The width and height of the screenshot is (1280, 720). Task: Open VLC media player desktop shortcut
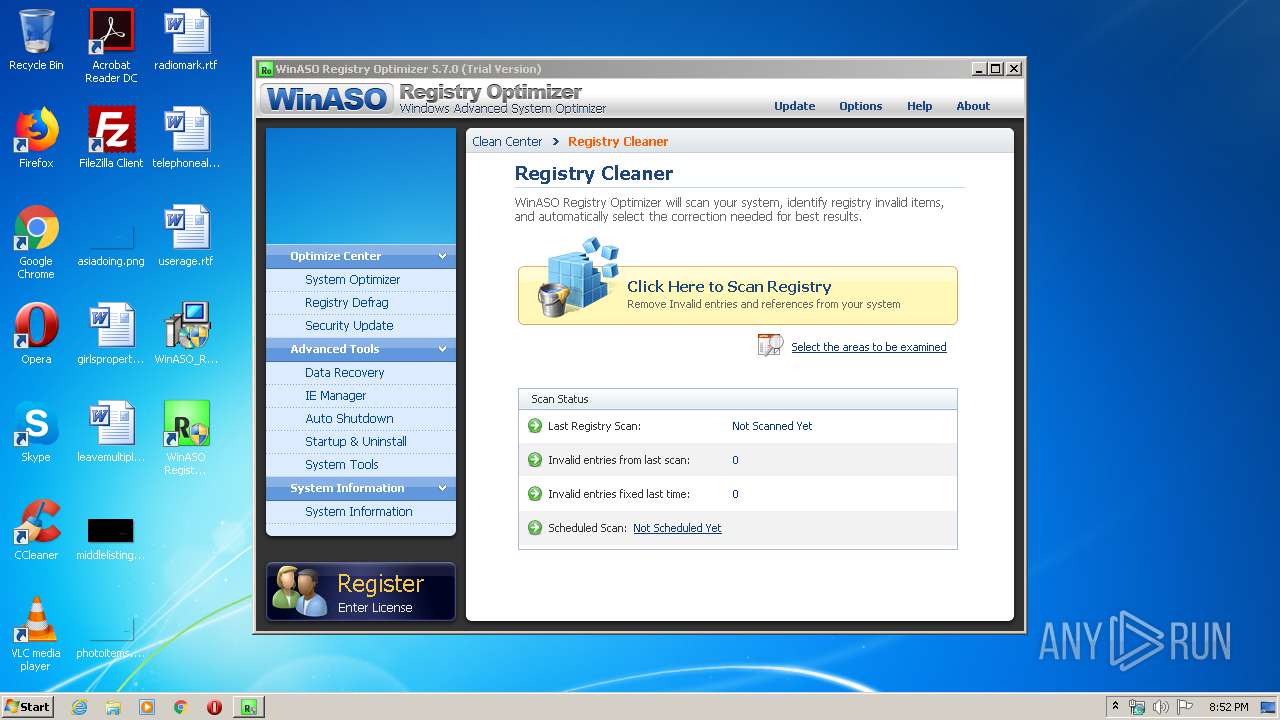[x=36, y=634]
